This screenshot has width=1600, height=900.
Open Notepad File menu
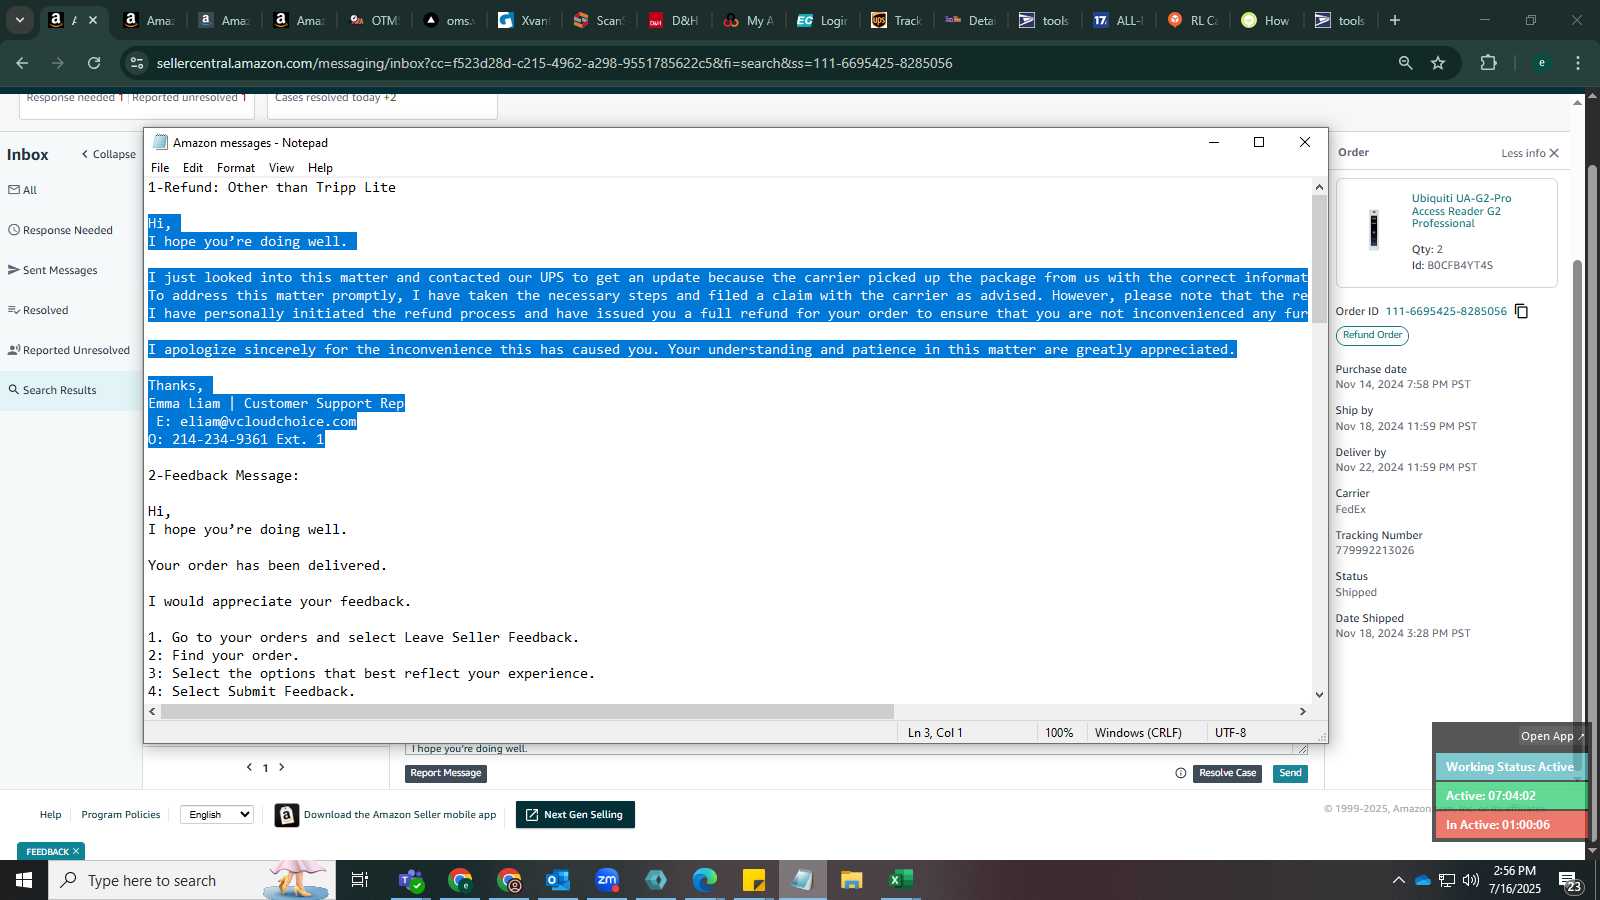coord(160,168)
